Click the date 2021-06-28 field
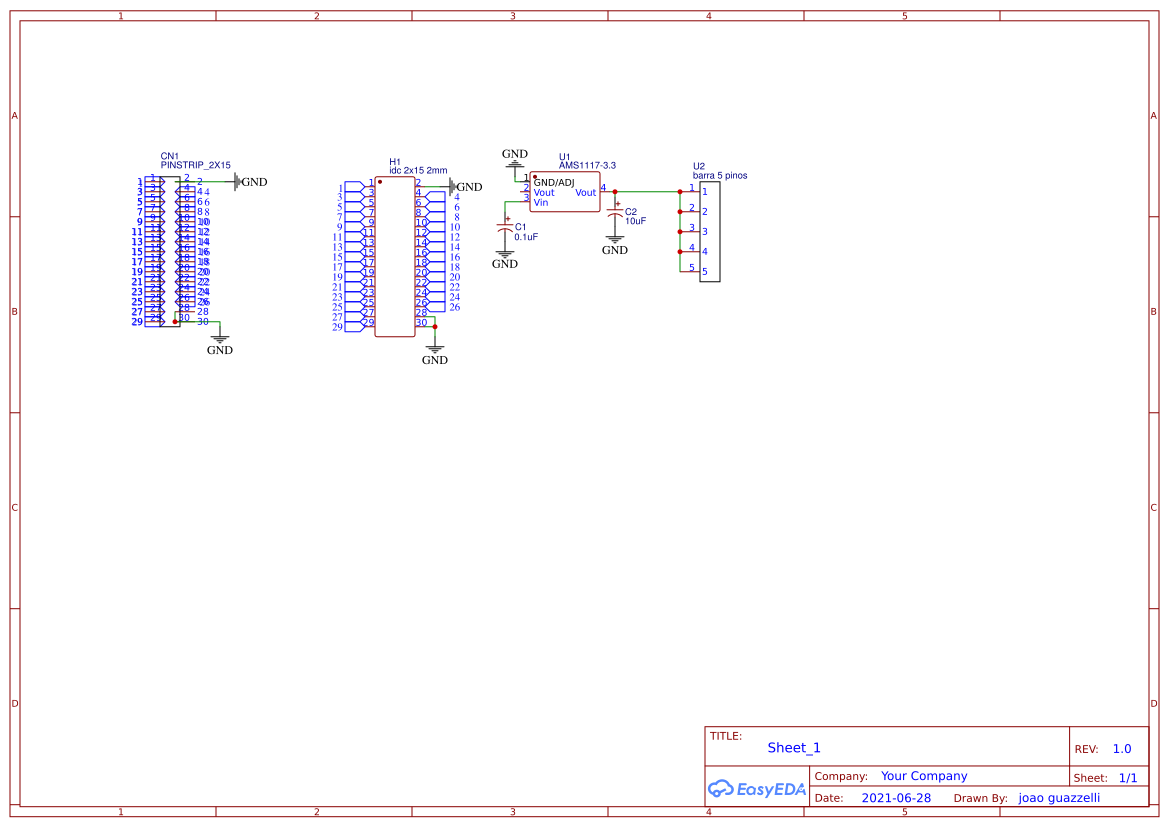 click(x=896, y=798)
